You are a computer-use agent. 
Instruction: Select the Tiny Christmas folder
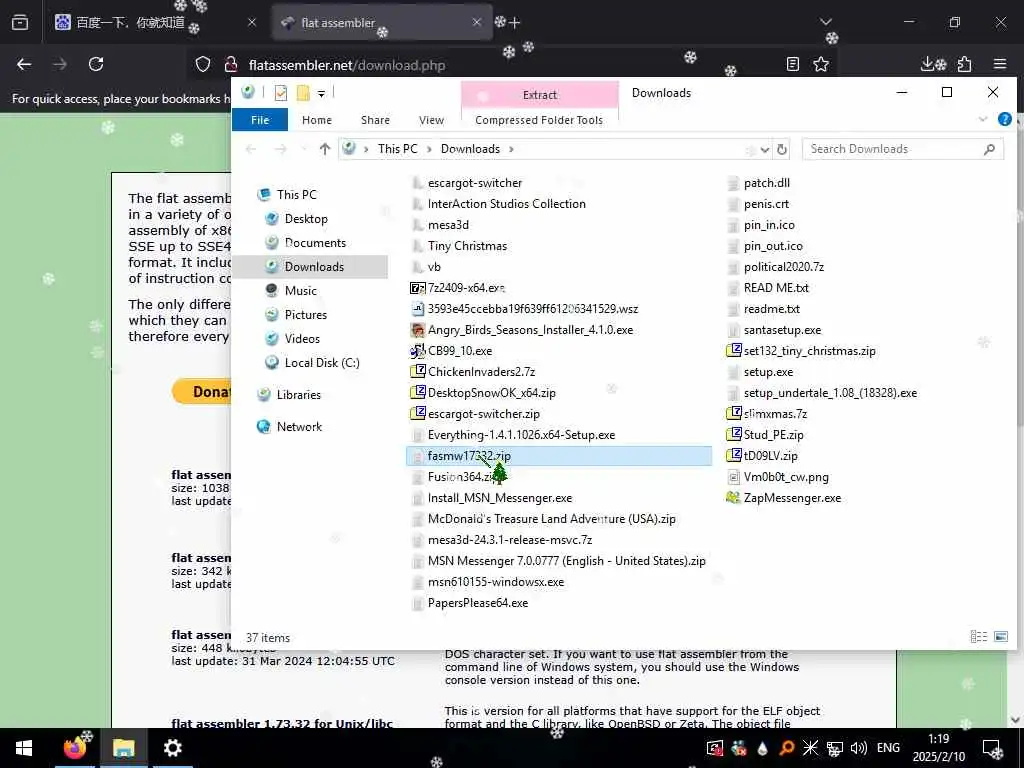pos(467,246)
